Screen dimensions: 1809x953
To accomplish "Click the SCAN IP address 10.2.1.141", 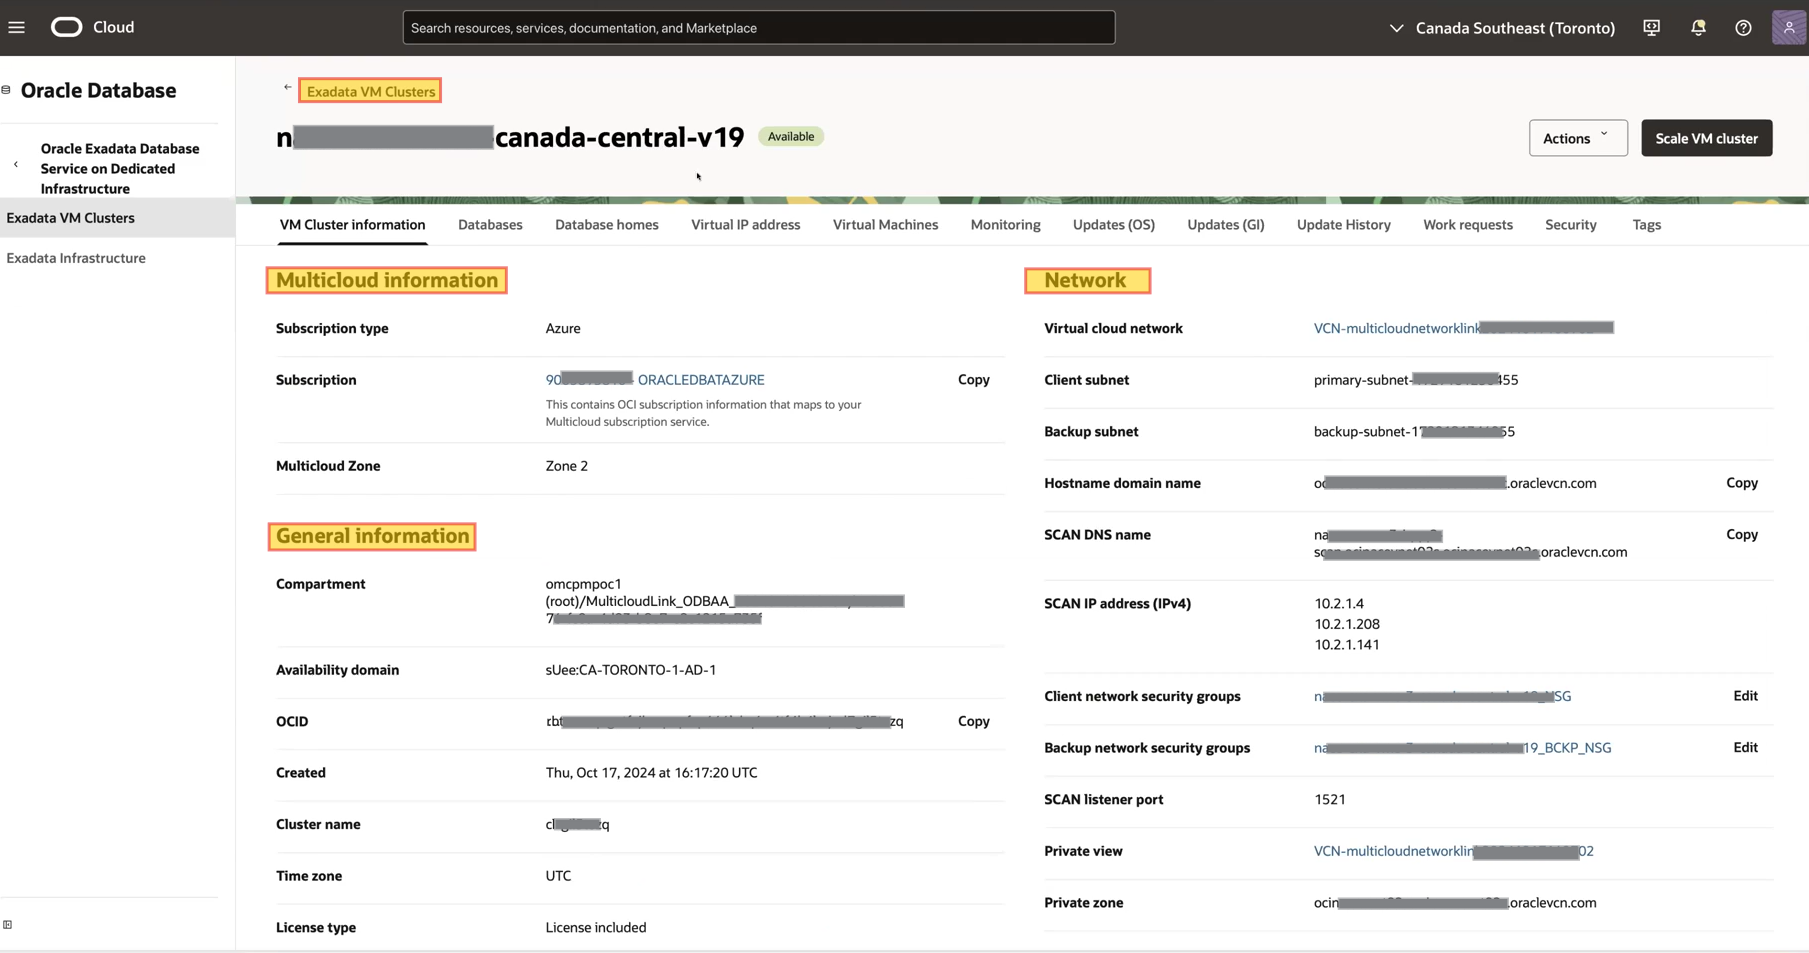I will point(1347,645).
